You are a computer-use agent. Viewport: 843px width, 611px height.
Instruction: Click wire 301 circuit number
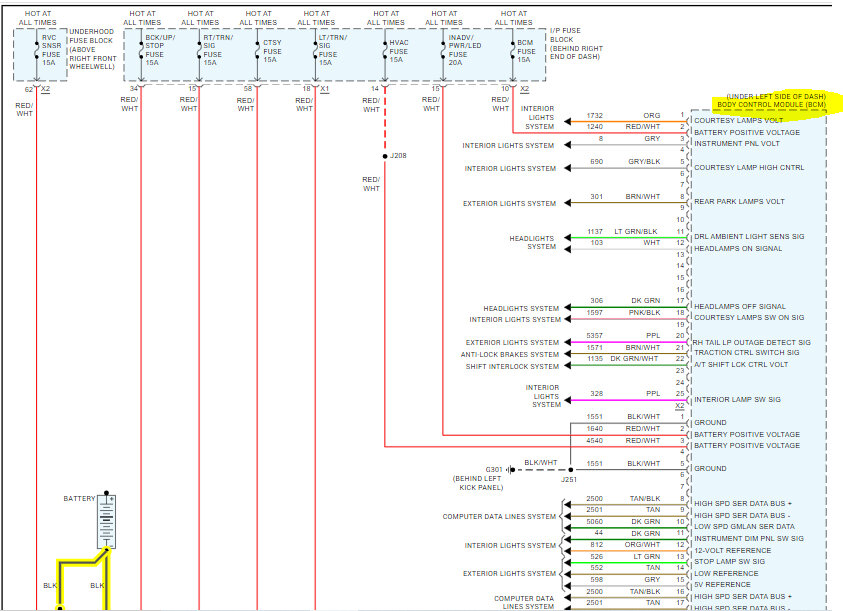(x=596, y=196)
